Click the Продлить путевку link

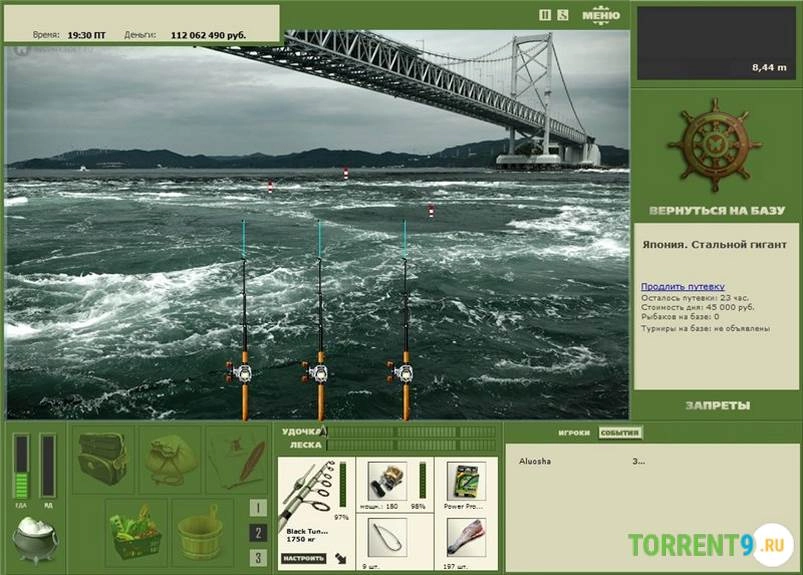tap(683, 287)
